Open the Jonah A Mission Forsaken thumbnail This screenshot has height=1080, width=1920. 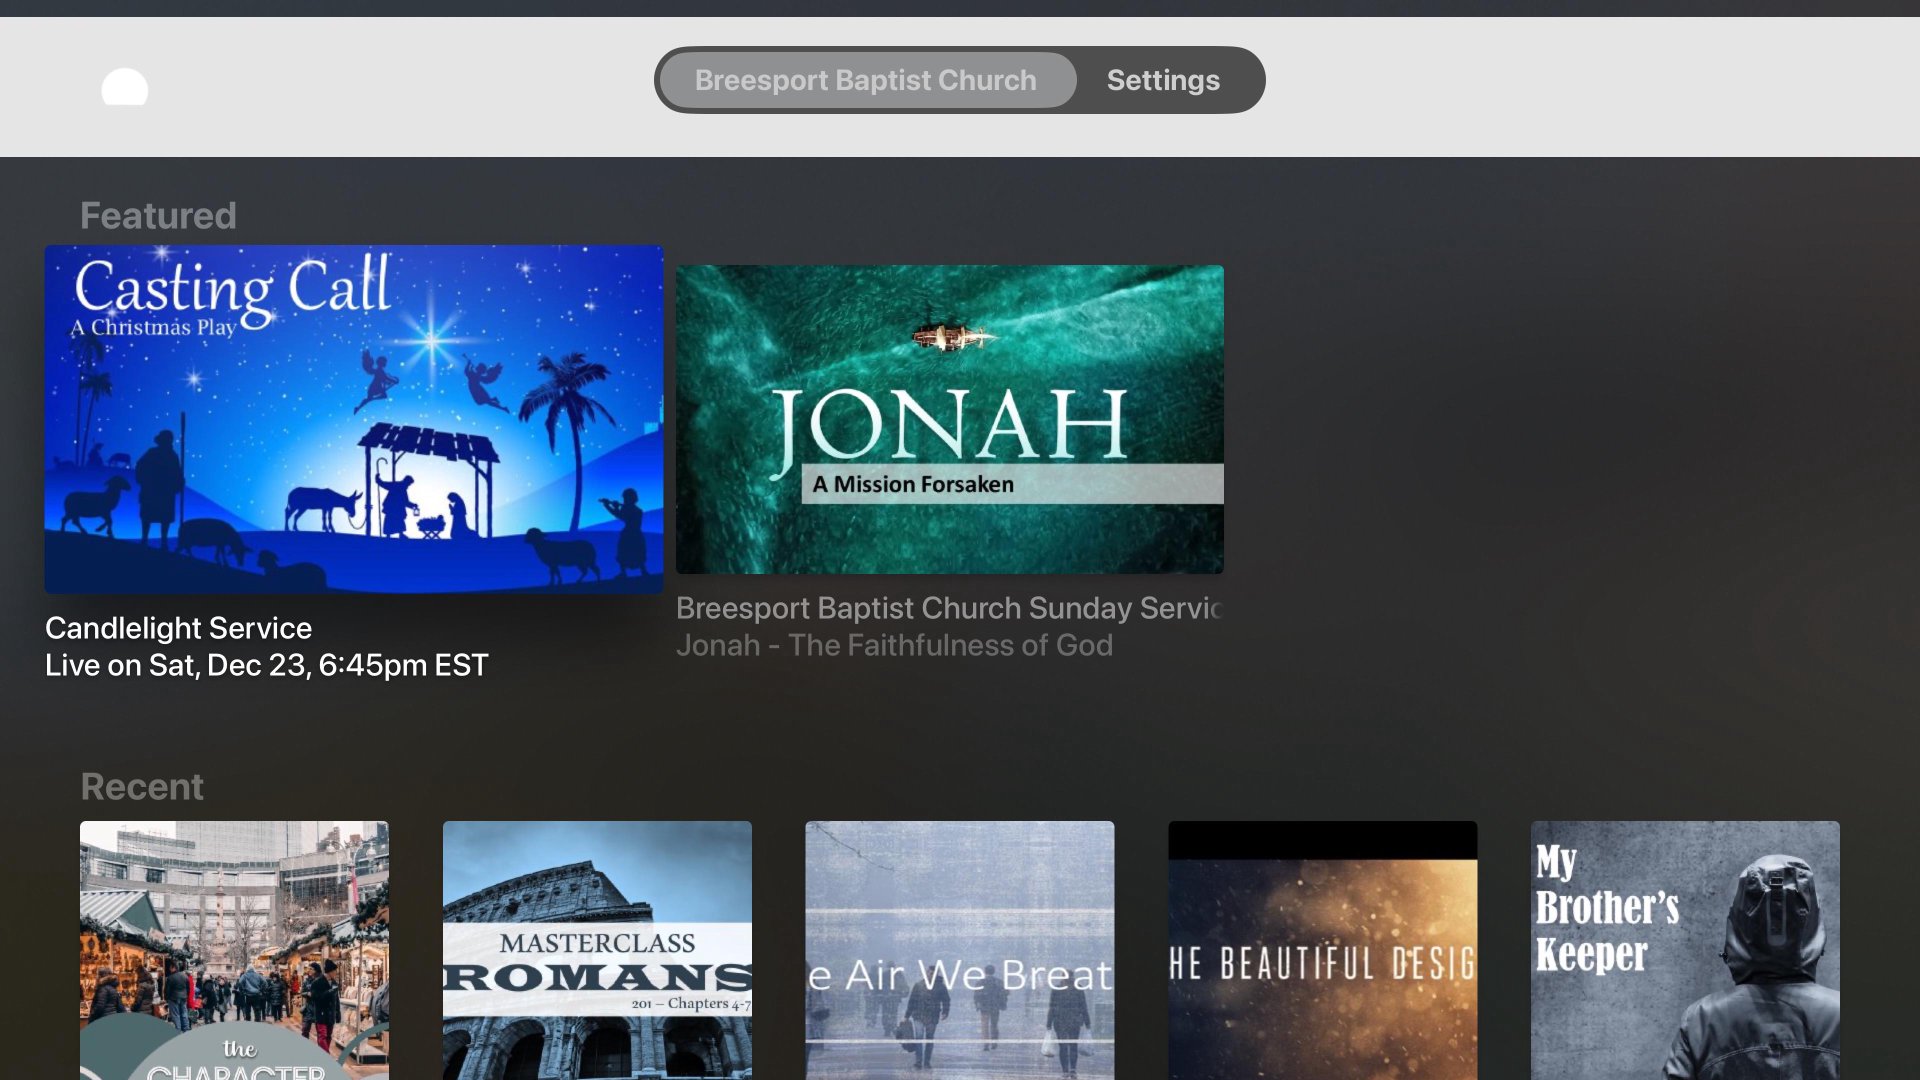[949, 419]
